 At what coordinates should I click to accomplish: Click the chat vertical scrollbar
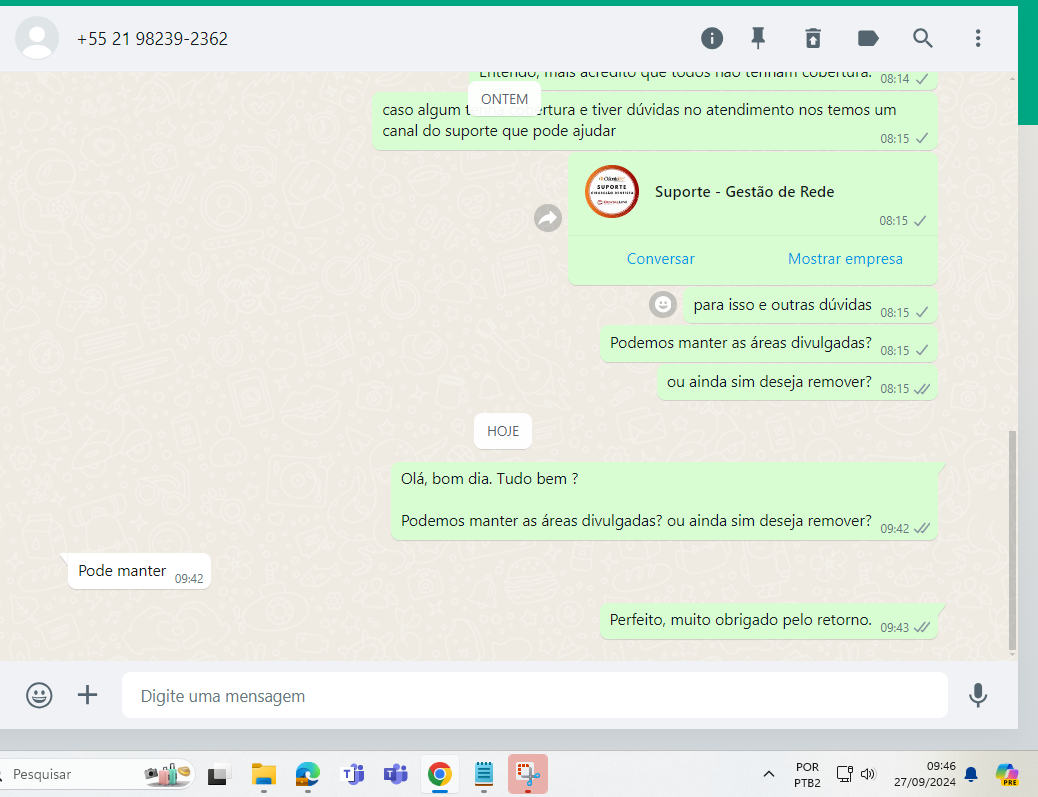(1012, 540)
